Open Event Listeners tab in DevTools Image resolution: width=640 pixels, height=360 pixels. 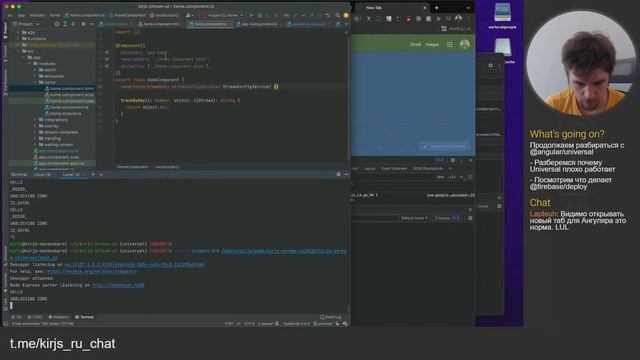click(x=394, y=169)
